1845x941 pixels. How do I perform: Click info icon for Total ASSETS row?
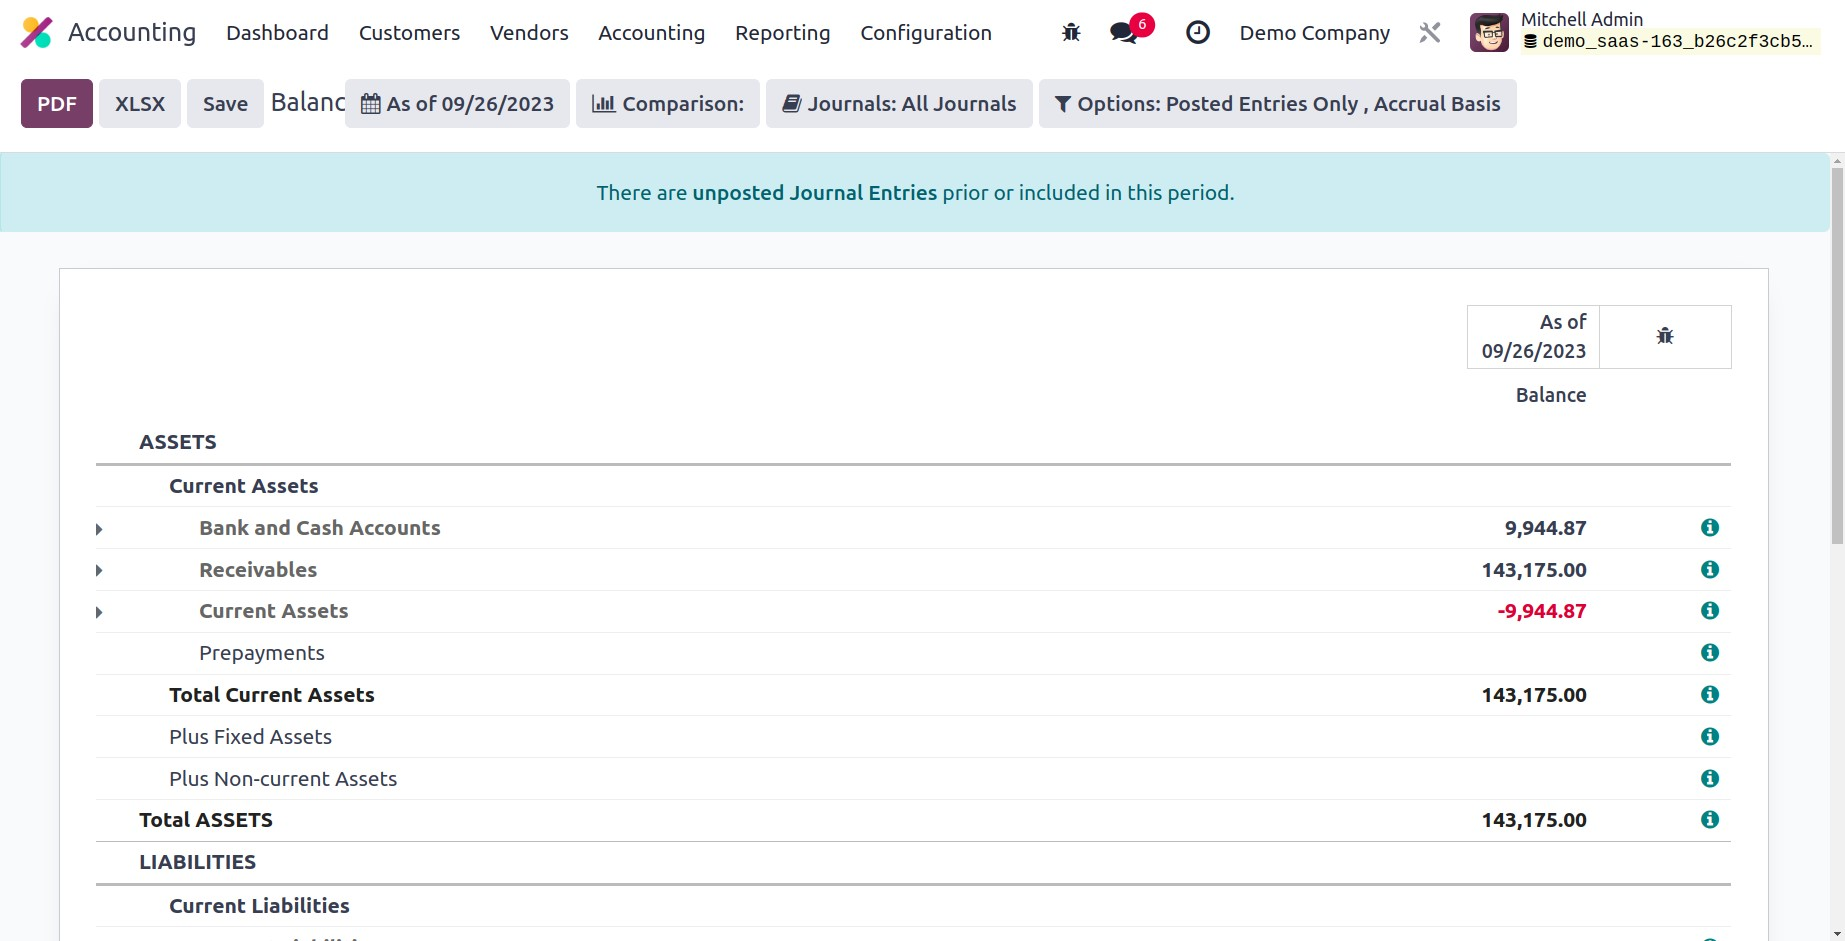point(1709,820)
